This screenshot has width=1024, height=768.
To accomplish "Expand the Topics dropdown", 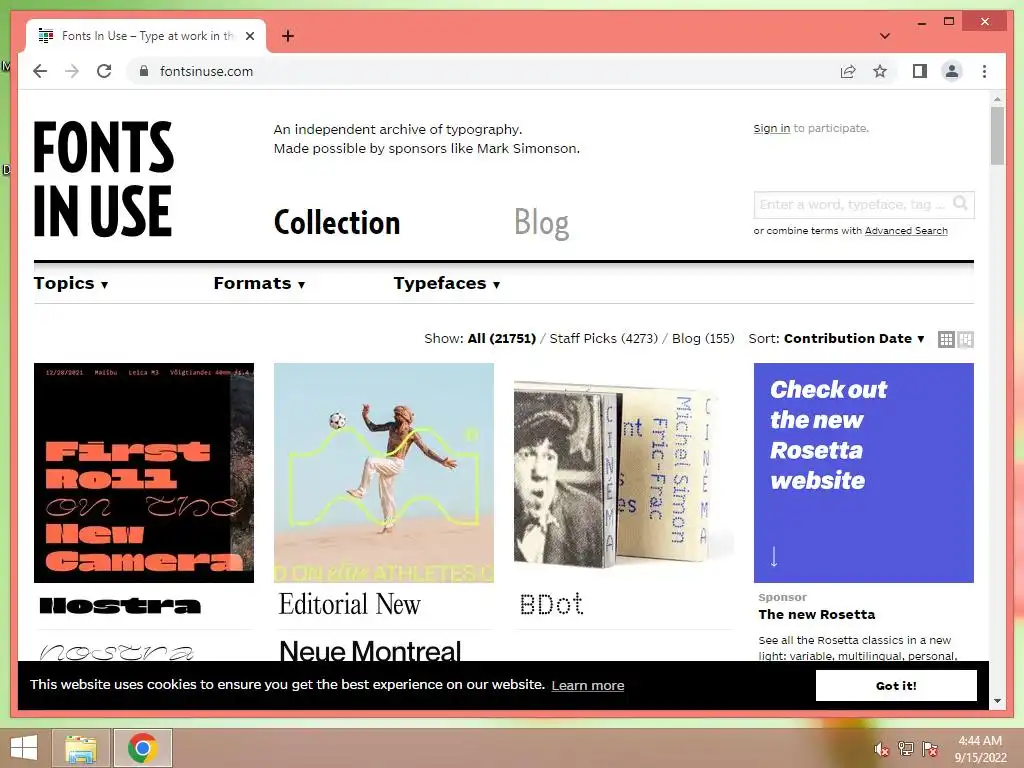I will point(71,283).
